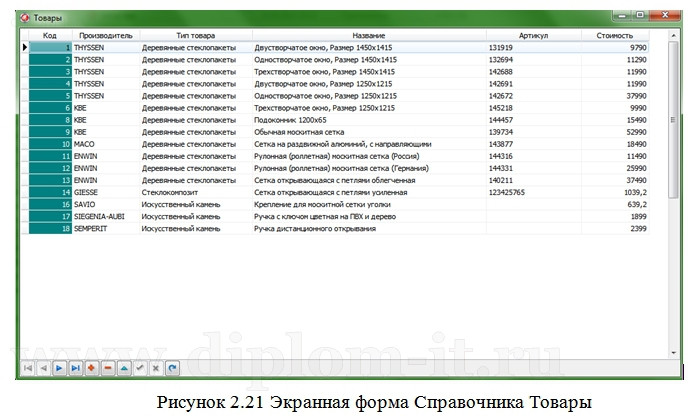Select code cell 5
The width and height of the screenshot is (698, 417).
click(x=50, y=96)
